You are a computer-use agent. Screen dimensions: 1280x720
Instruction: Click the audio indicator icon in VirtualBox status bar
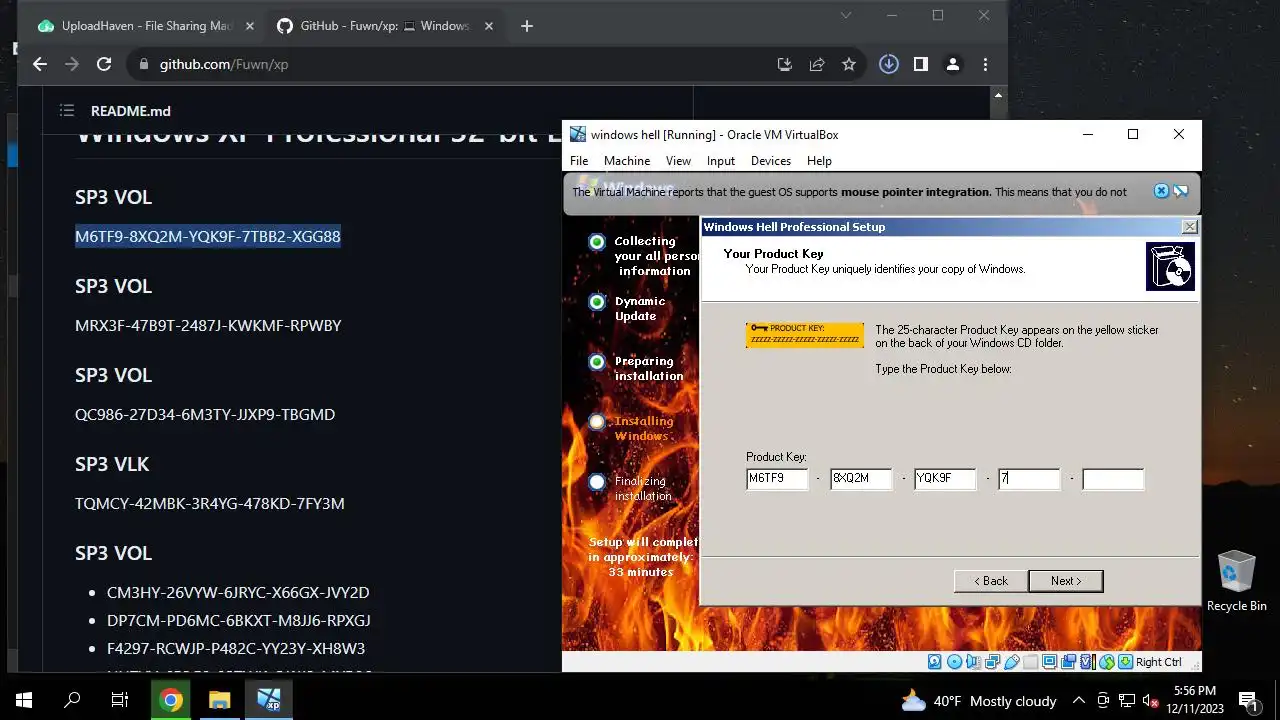(x=973, y=662)
